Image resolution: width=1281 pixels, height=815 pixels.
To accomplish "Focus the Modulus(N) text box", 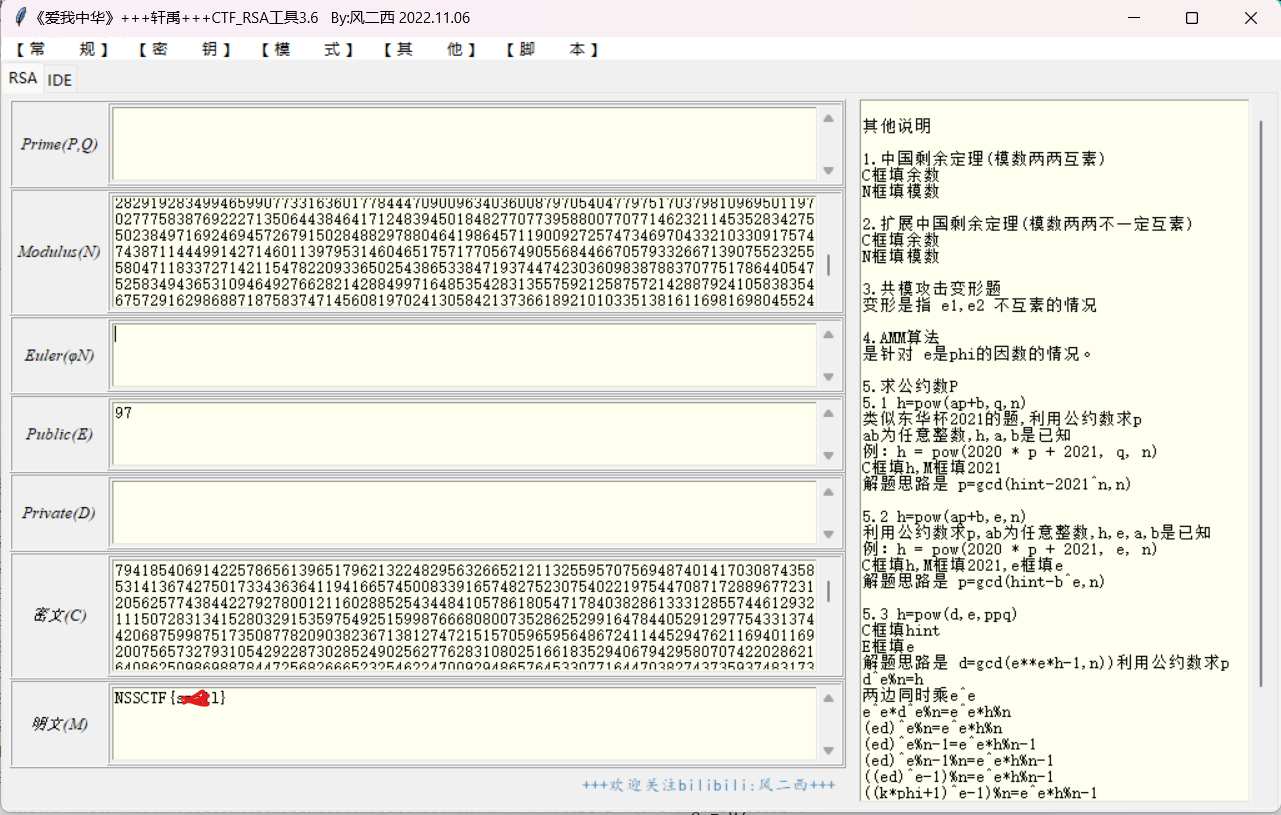I will (465, 252).
